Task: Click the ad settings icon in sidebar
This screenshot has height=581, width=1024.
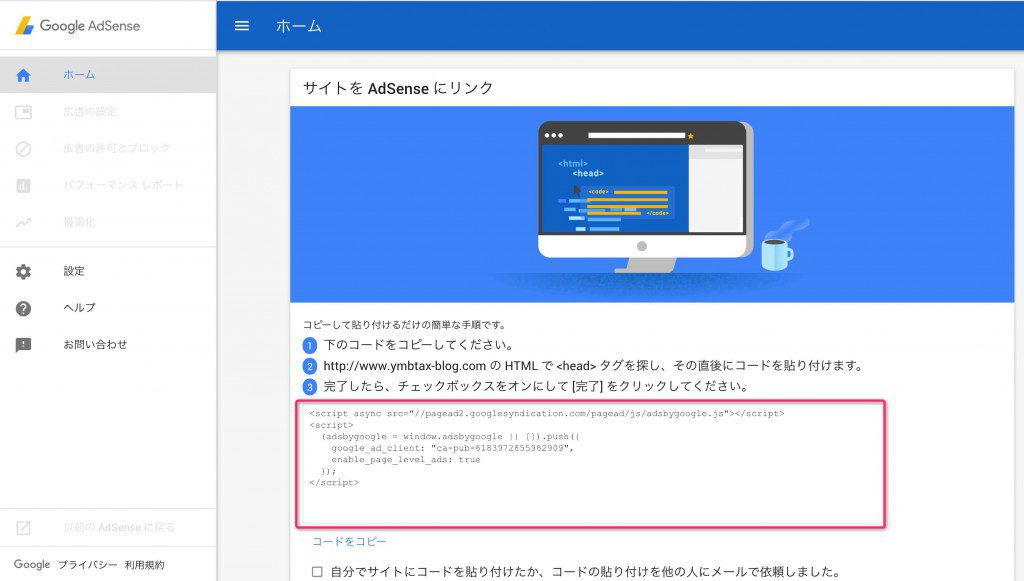Action: (24, 112)
